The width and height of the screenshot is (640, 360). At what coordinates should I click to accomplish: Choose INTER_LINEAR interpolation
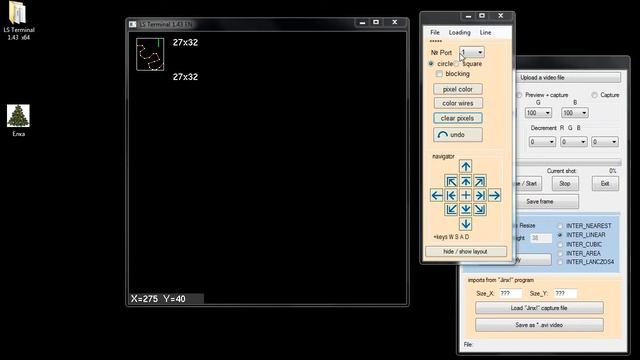point(560,235)
